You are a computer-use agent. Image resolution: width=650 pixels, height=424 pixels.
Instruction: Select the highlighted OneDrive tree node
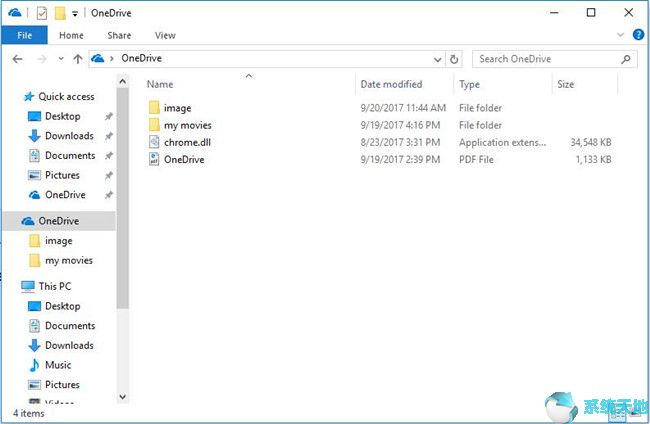59,221
